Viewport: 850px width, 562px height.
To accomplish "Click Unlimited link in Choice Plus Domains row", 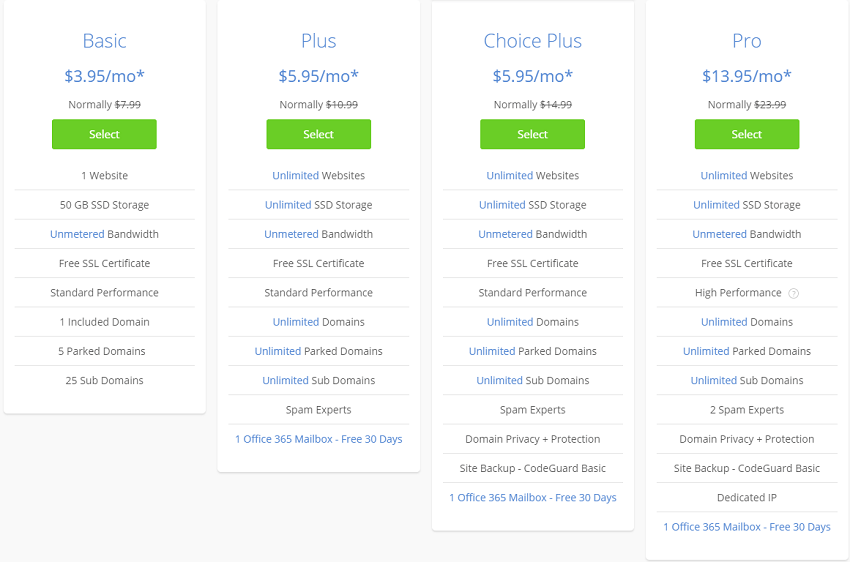I will [x=510, y=322].
